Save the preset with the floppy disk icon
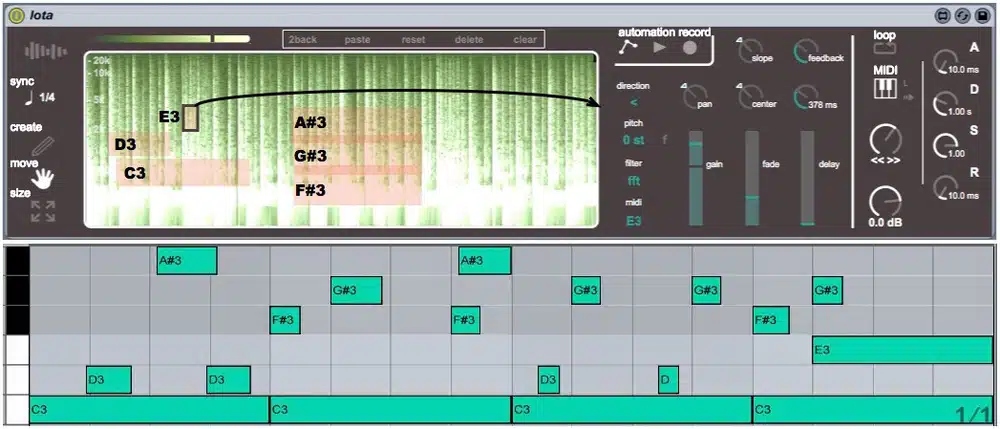 tap(982, 15)
